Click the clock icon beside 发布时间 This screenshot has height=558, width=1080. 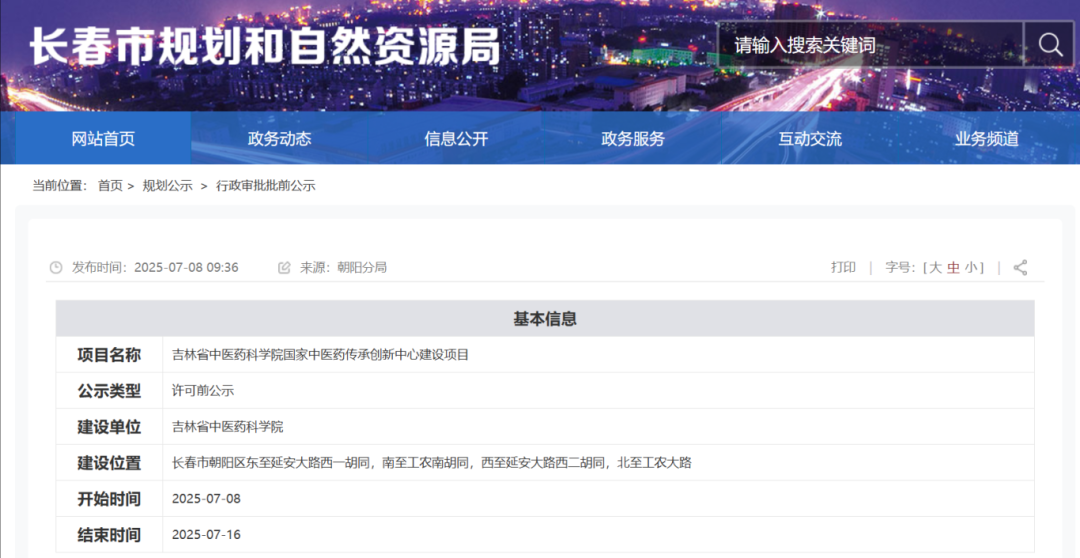(56, 267)
